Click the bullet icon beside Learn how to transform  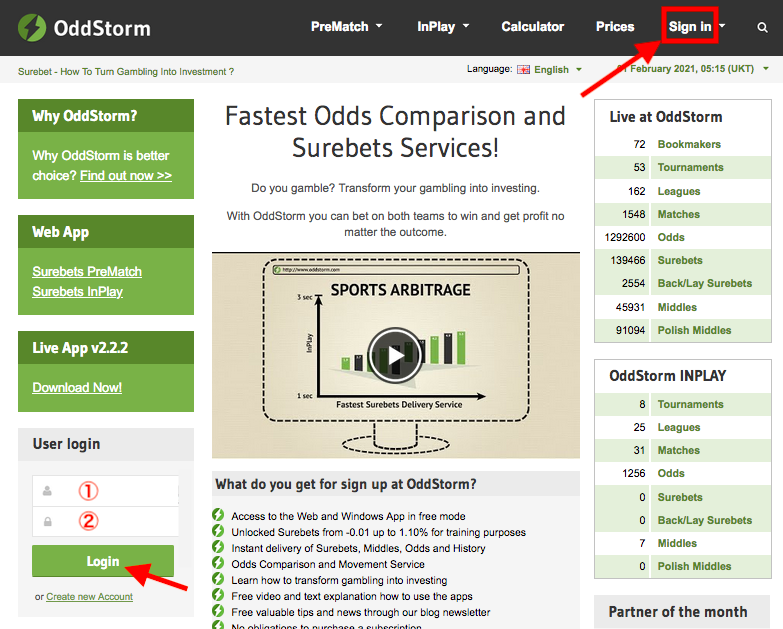coord(218,579)
